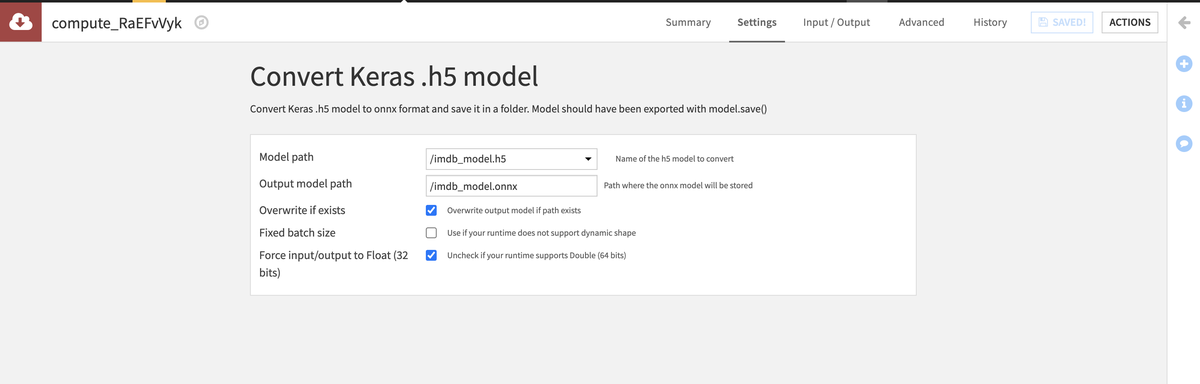The width and height of the screenshot is (1200, 384).
Task: Click the Output model path input field
Action: click(x=511, y=186)
